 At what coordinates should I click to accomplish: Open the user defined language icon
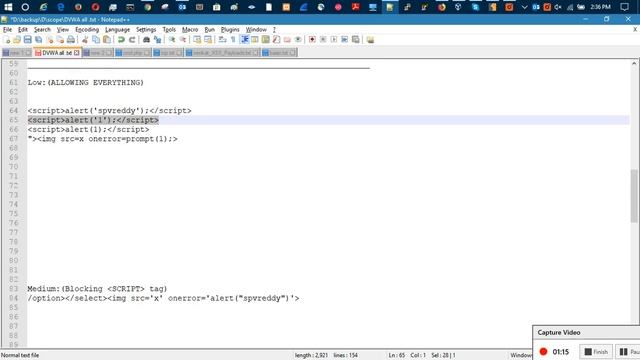(x=255, y=40)
